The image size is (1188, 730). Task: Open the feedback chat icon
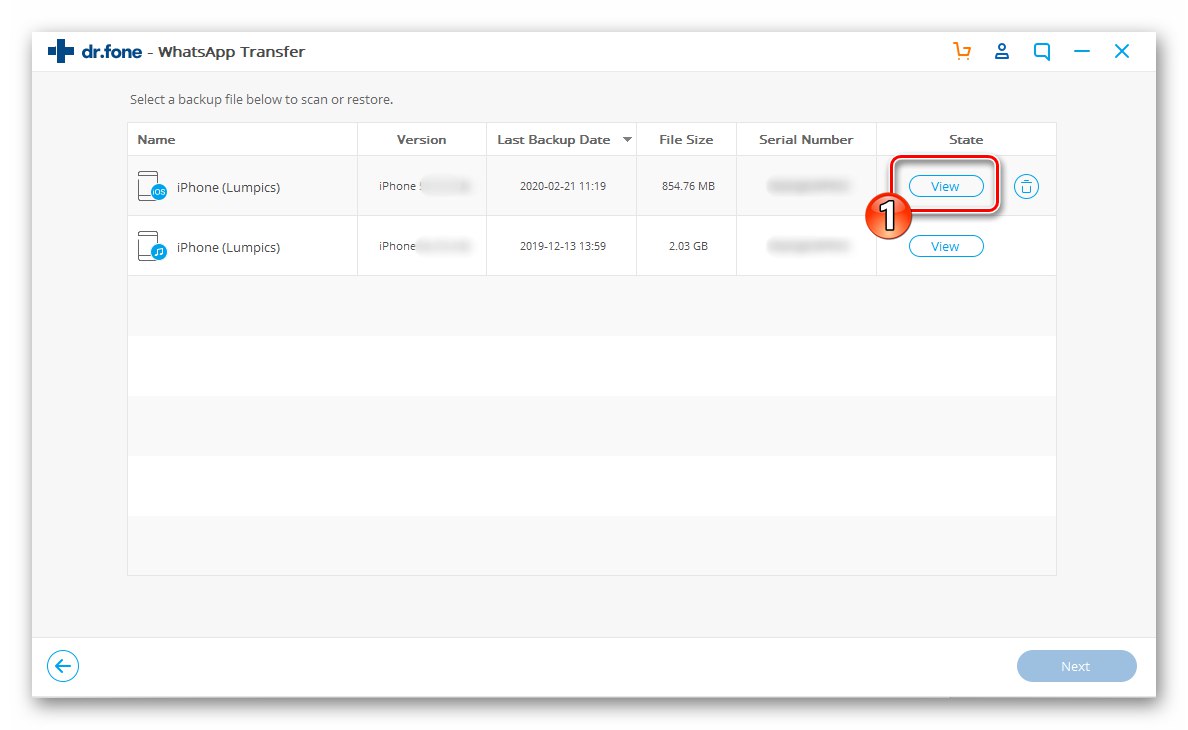(1042, 51)
